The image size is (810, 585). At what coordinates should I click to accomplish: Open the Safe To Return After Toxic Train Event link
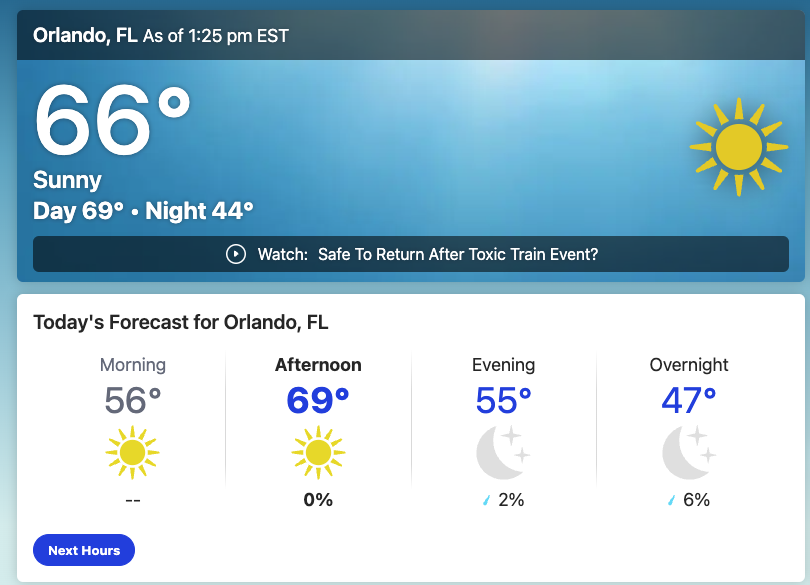pos(458,254)
